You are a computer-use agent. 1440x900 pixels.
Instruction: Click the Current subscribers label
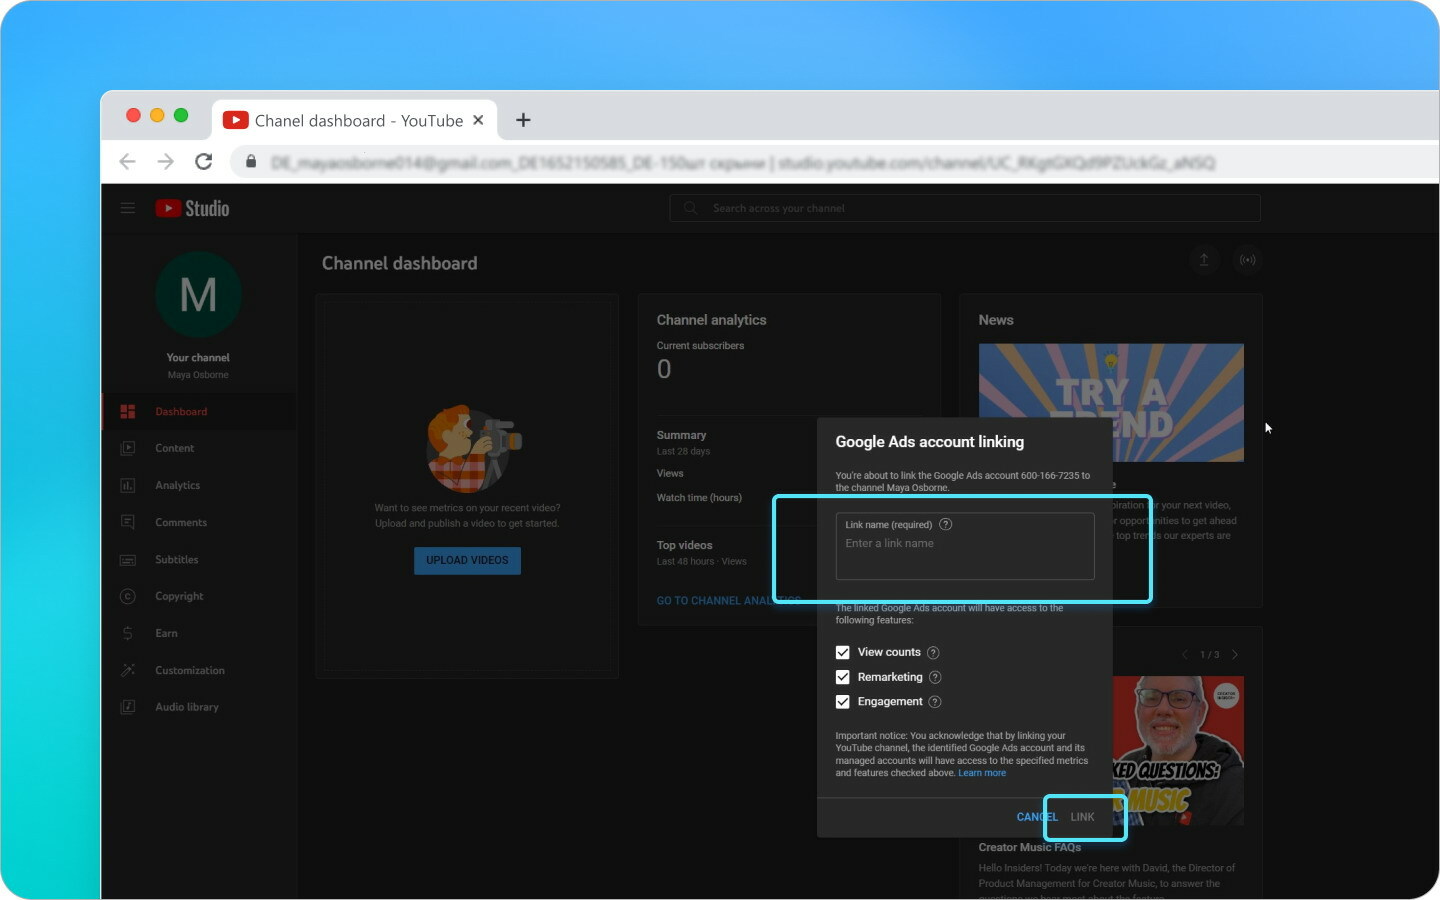click(x=700, y=346)
